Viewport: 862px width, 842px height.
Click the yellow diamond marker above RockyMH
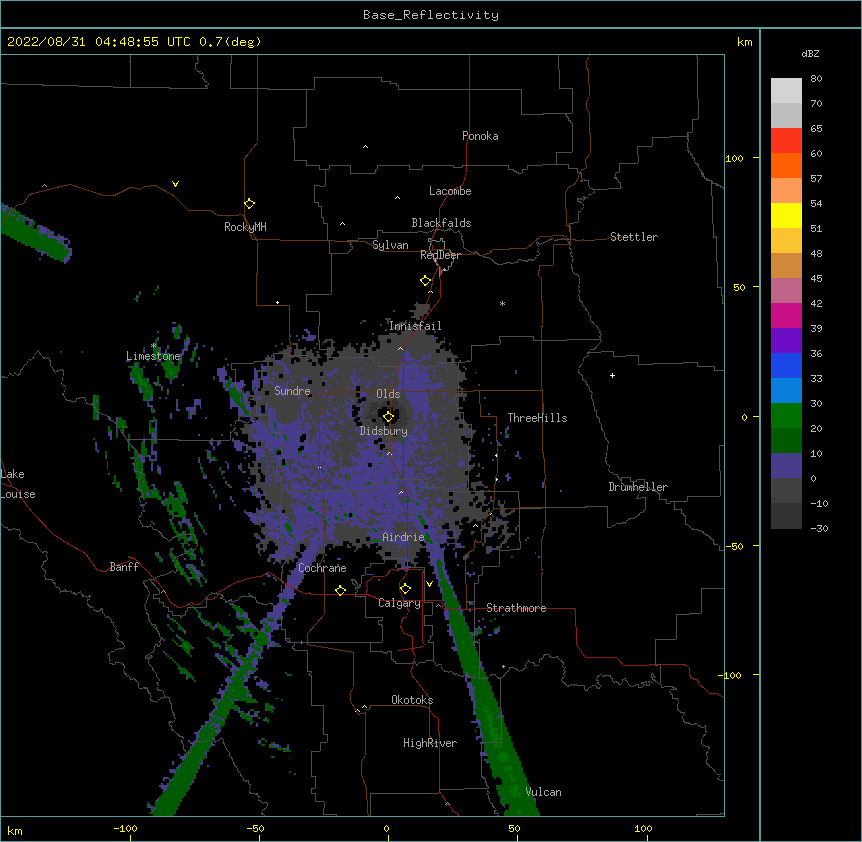coord(249,204)
